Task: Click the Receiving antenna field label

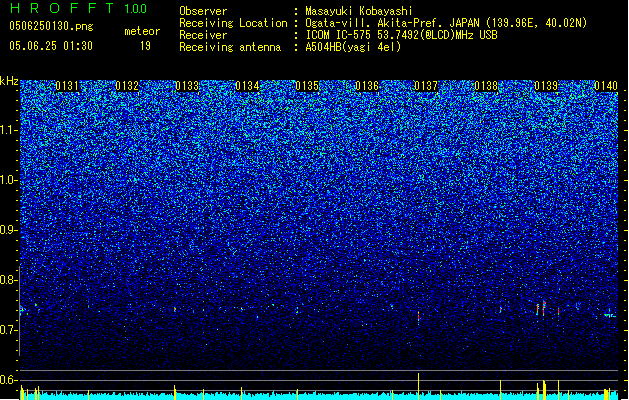Action: 230,47
